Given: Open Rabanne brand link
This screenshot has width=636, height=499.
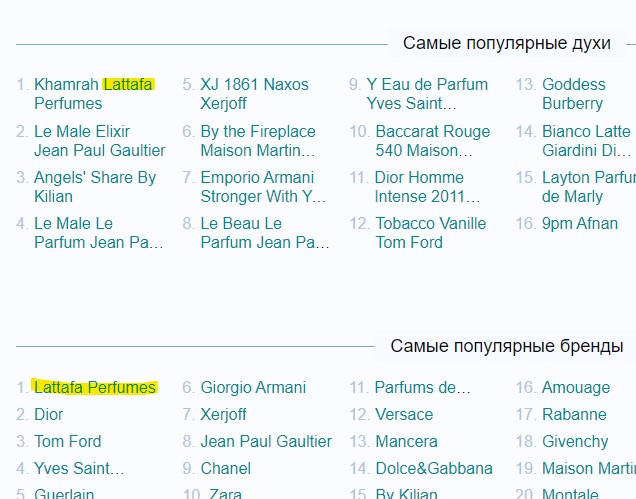Looking at the screenshot, I should tap(574, 415).
